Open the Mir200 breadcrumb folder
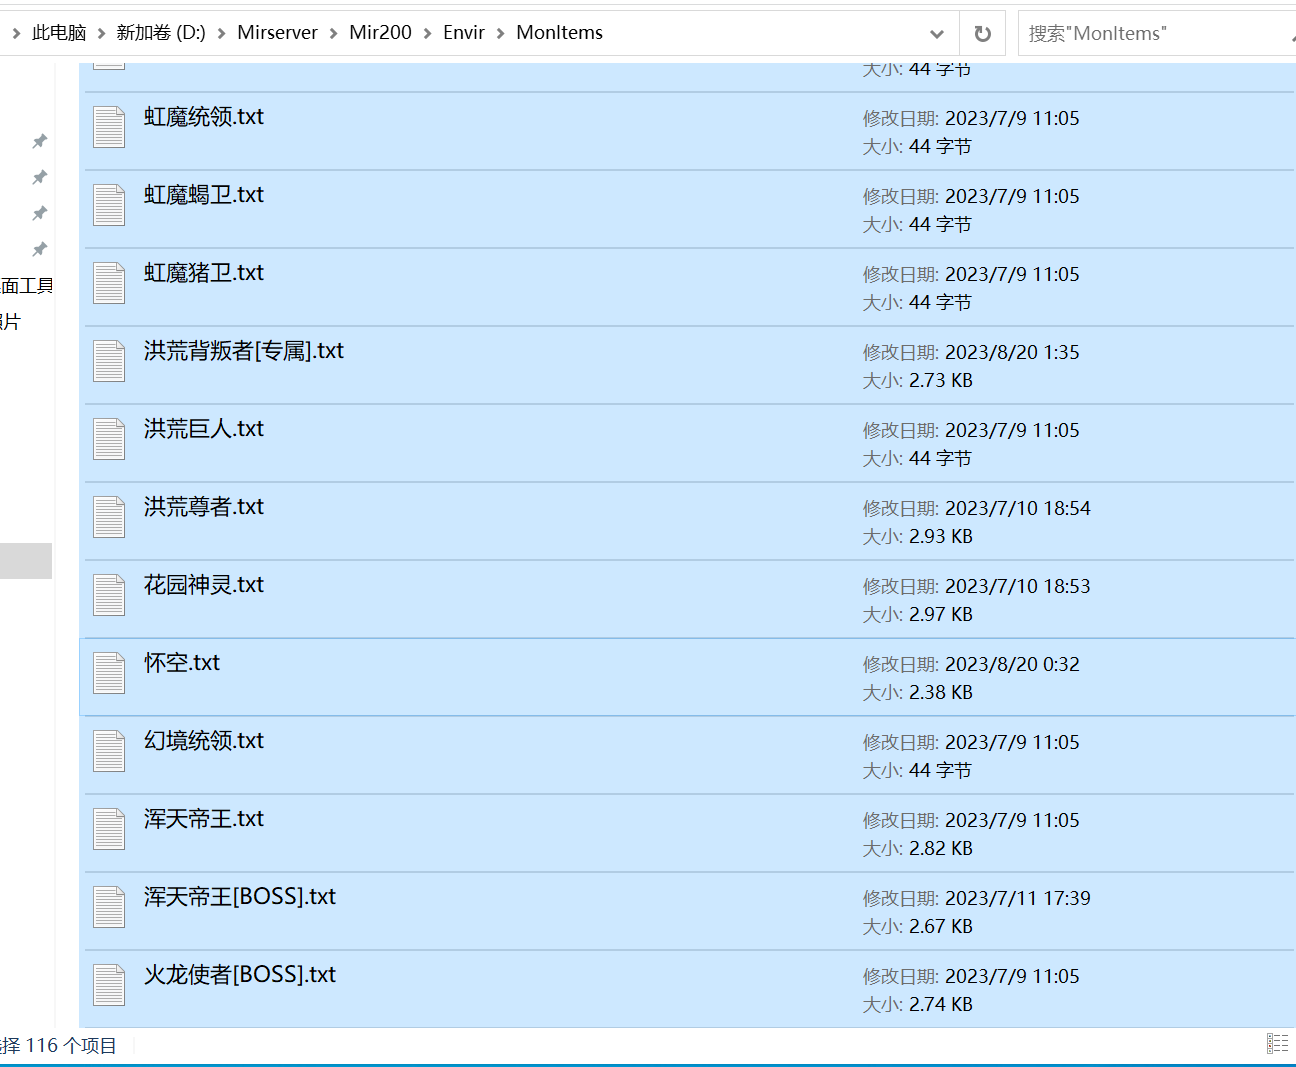The height and width of the screenshot is (1067, 1296). click(381, 33)
